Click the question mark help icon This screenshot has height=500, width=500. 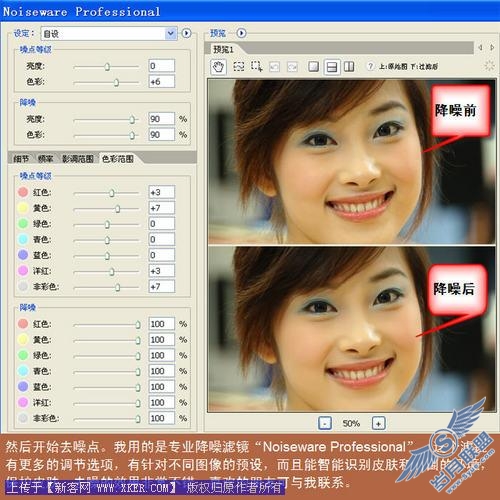pyautogui.click(x=370, y=66)
